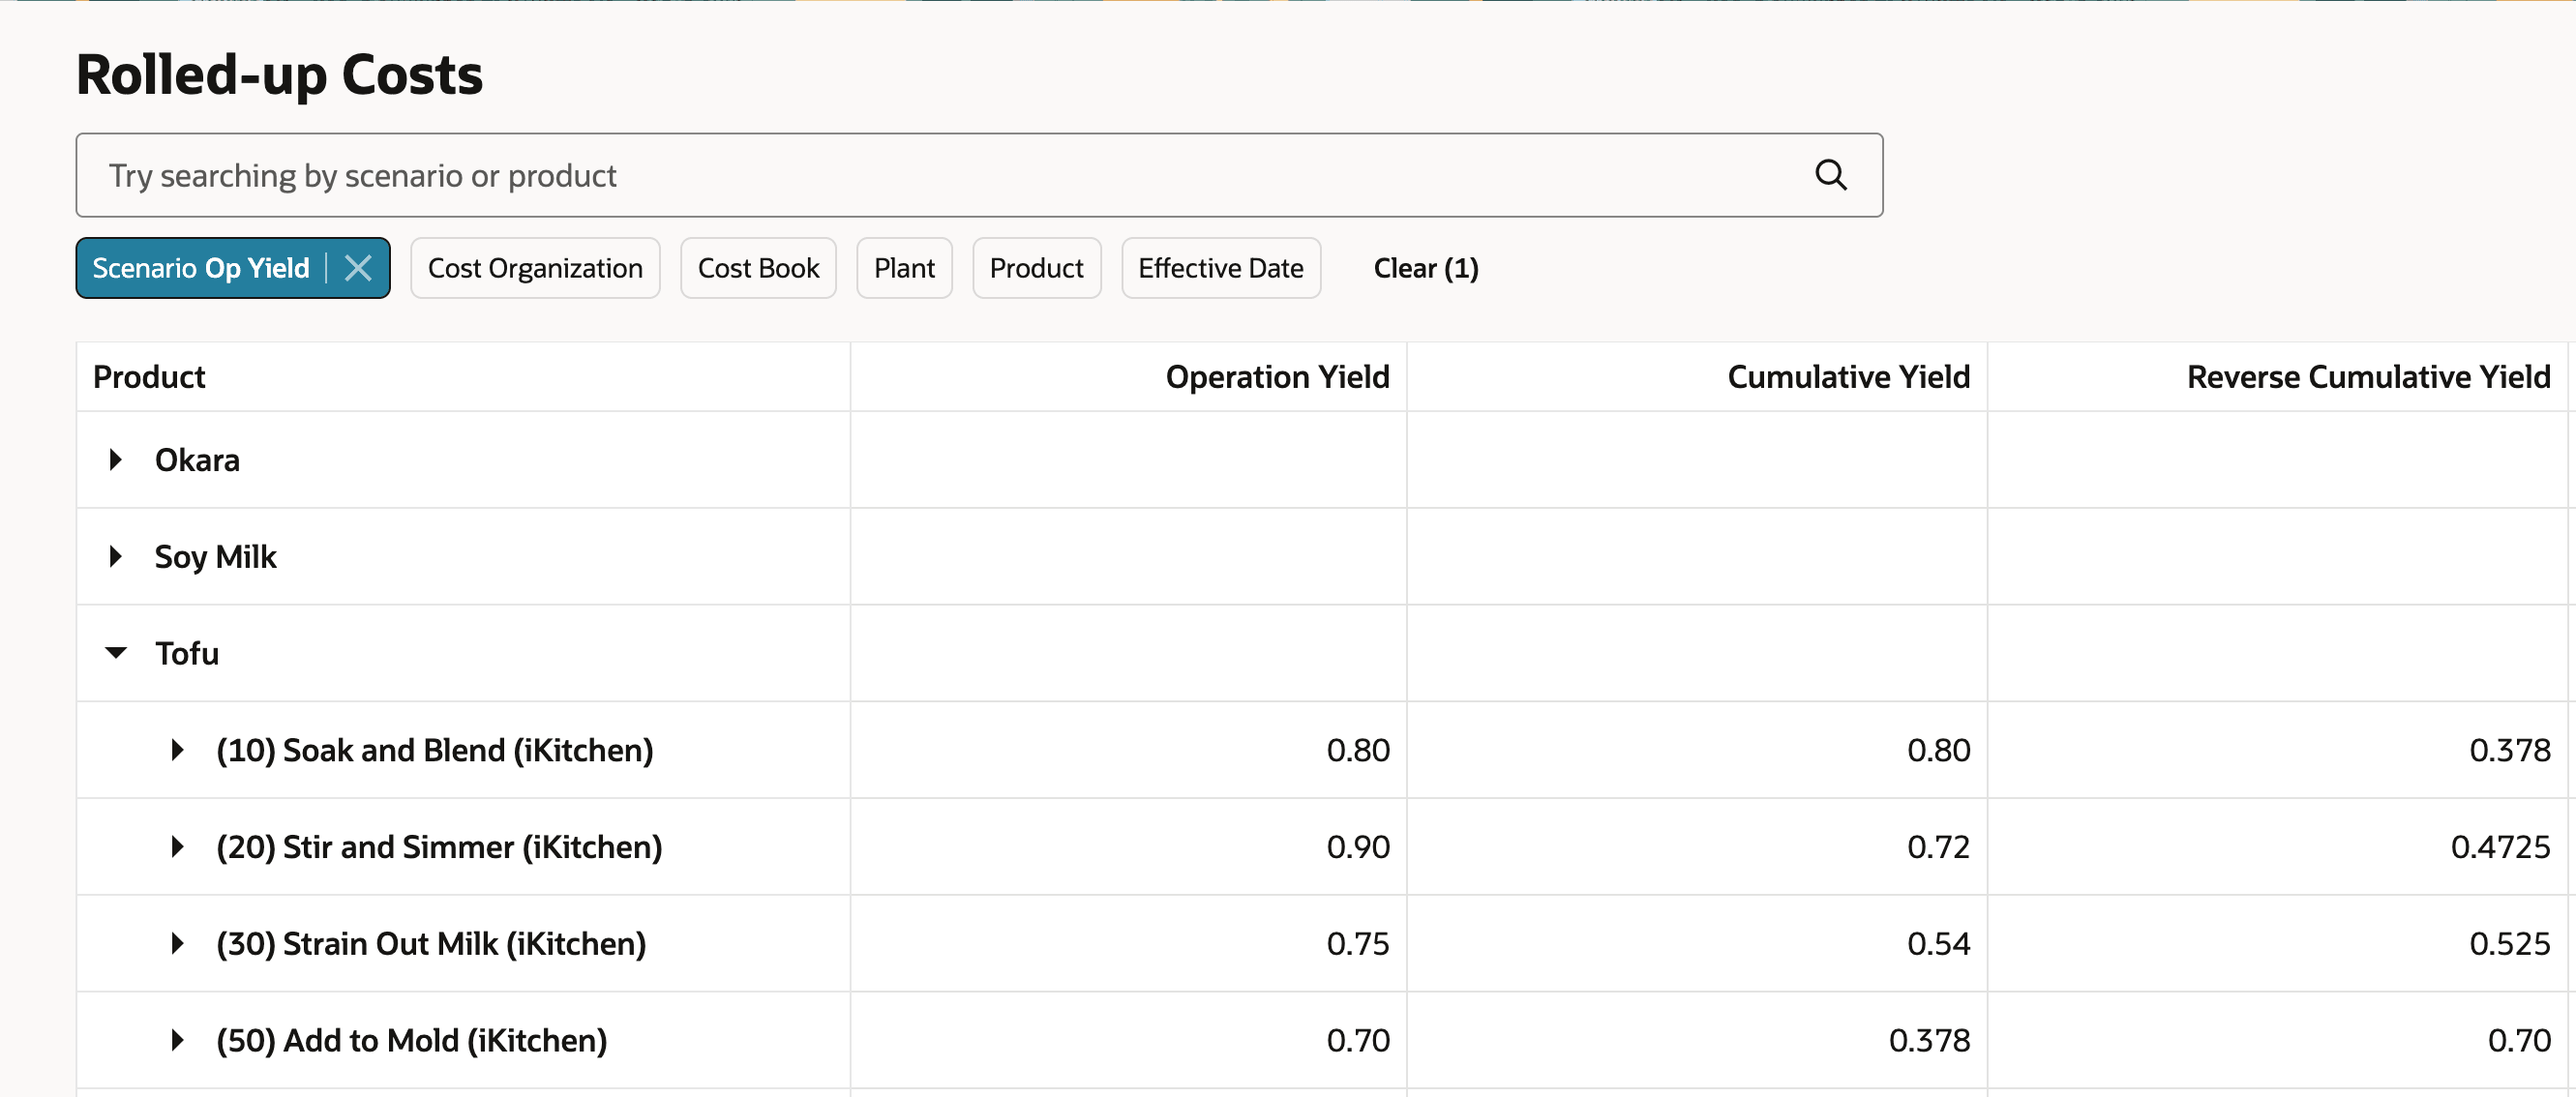
Task: Expand the Soy Milk product row
Action: 116,557
